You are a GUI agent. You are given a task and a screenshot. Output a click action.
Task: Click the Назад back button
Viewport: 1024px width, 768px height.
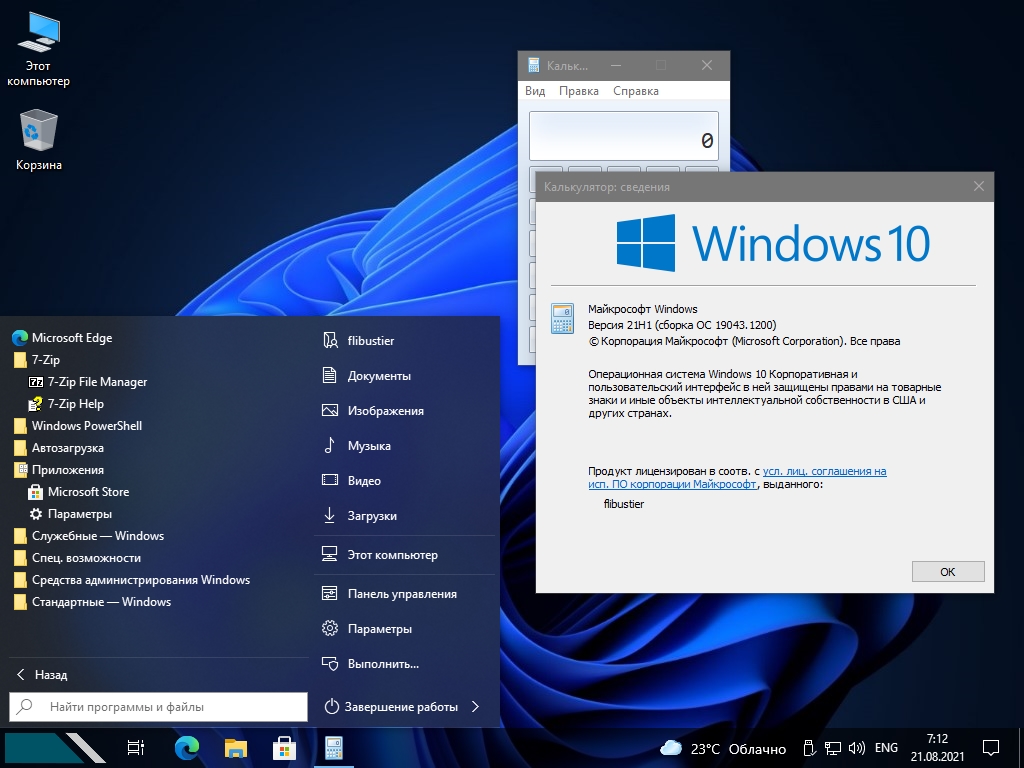50,675
